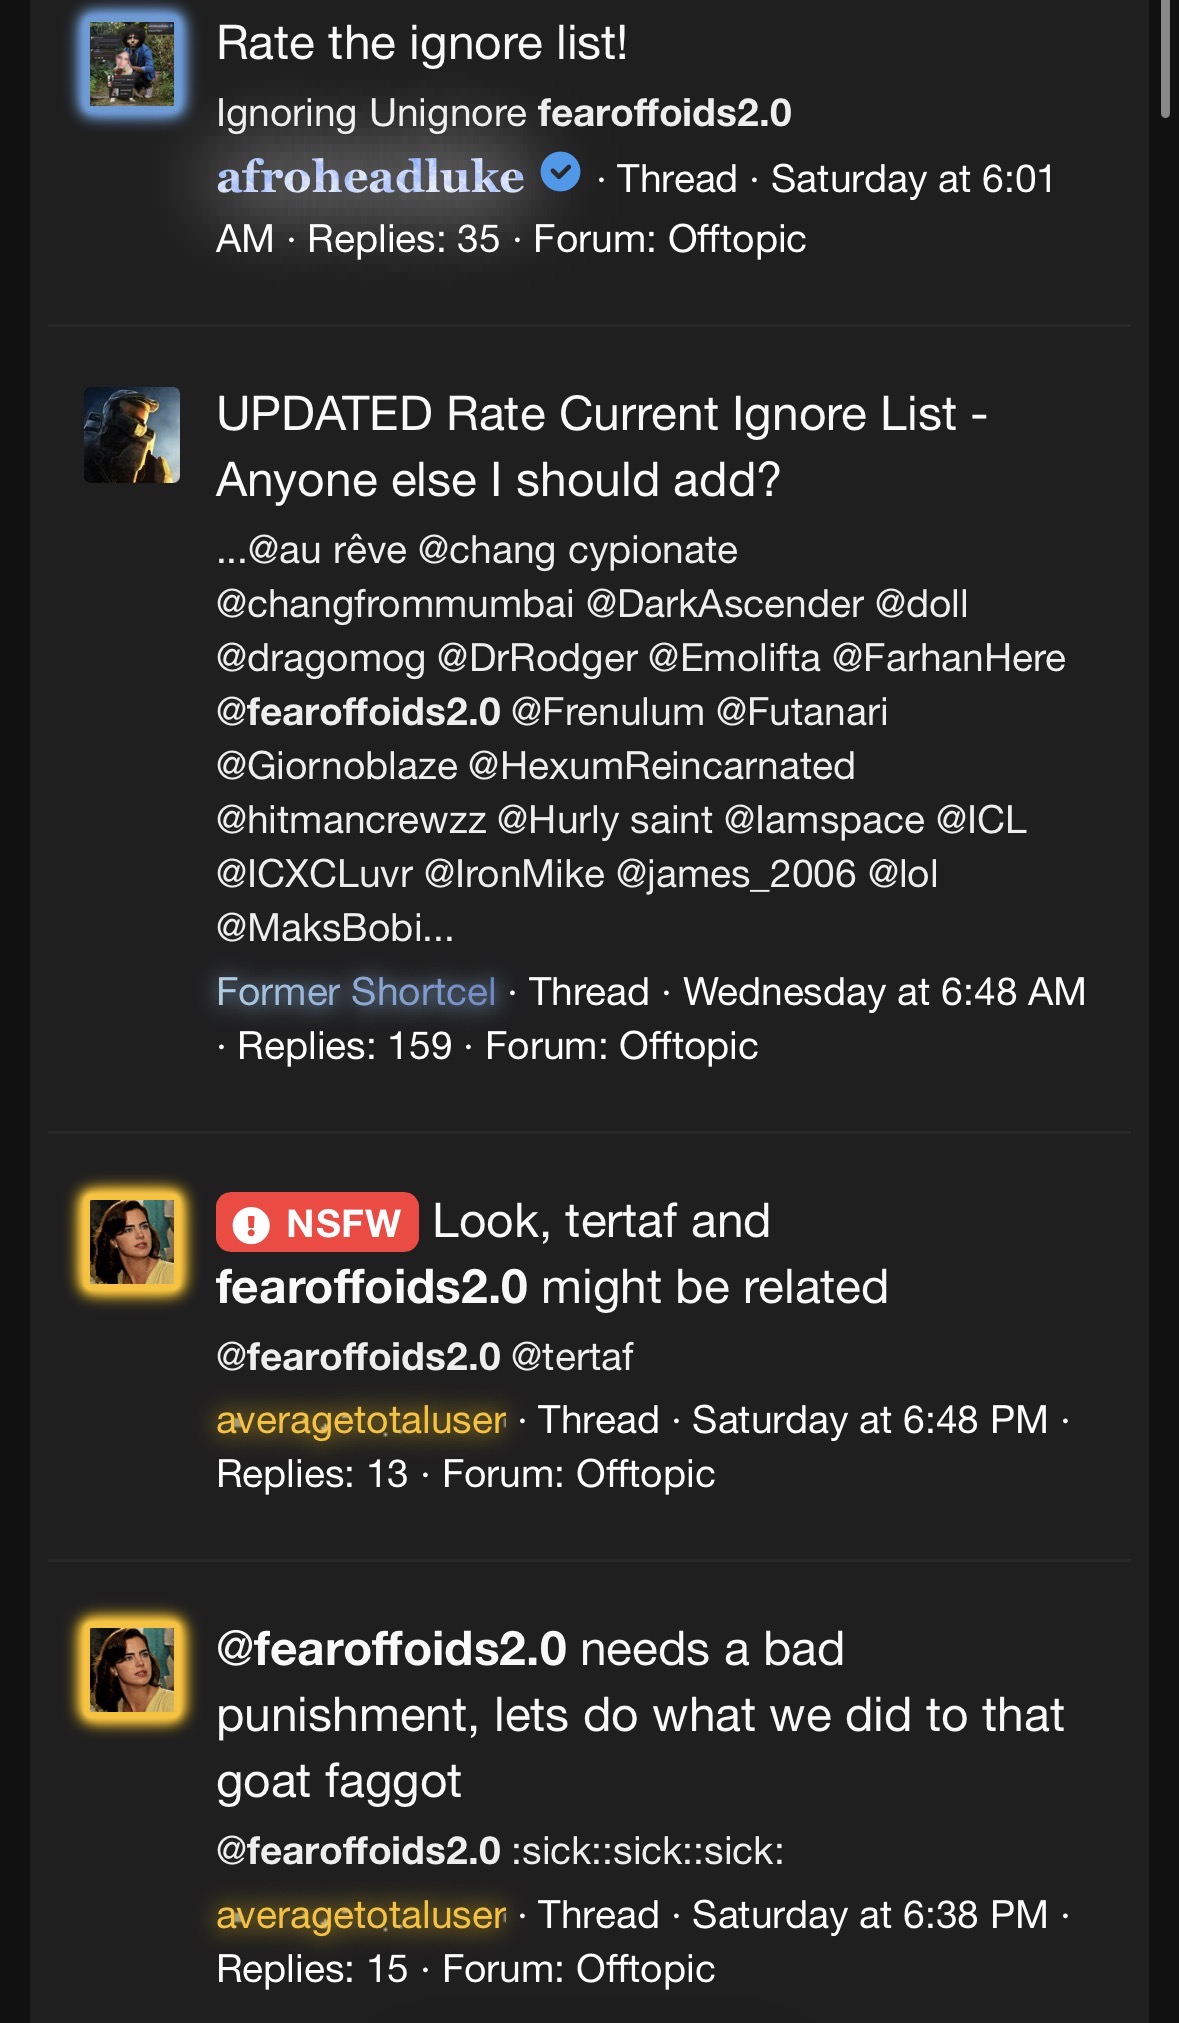
Task: Tap the @HexumReincarnated mention
Action: (x=662, y=766)
